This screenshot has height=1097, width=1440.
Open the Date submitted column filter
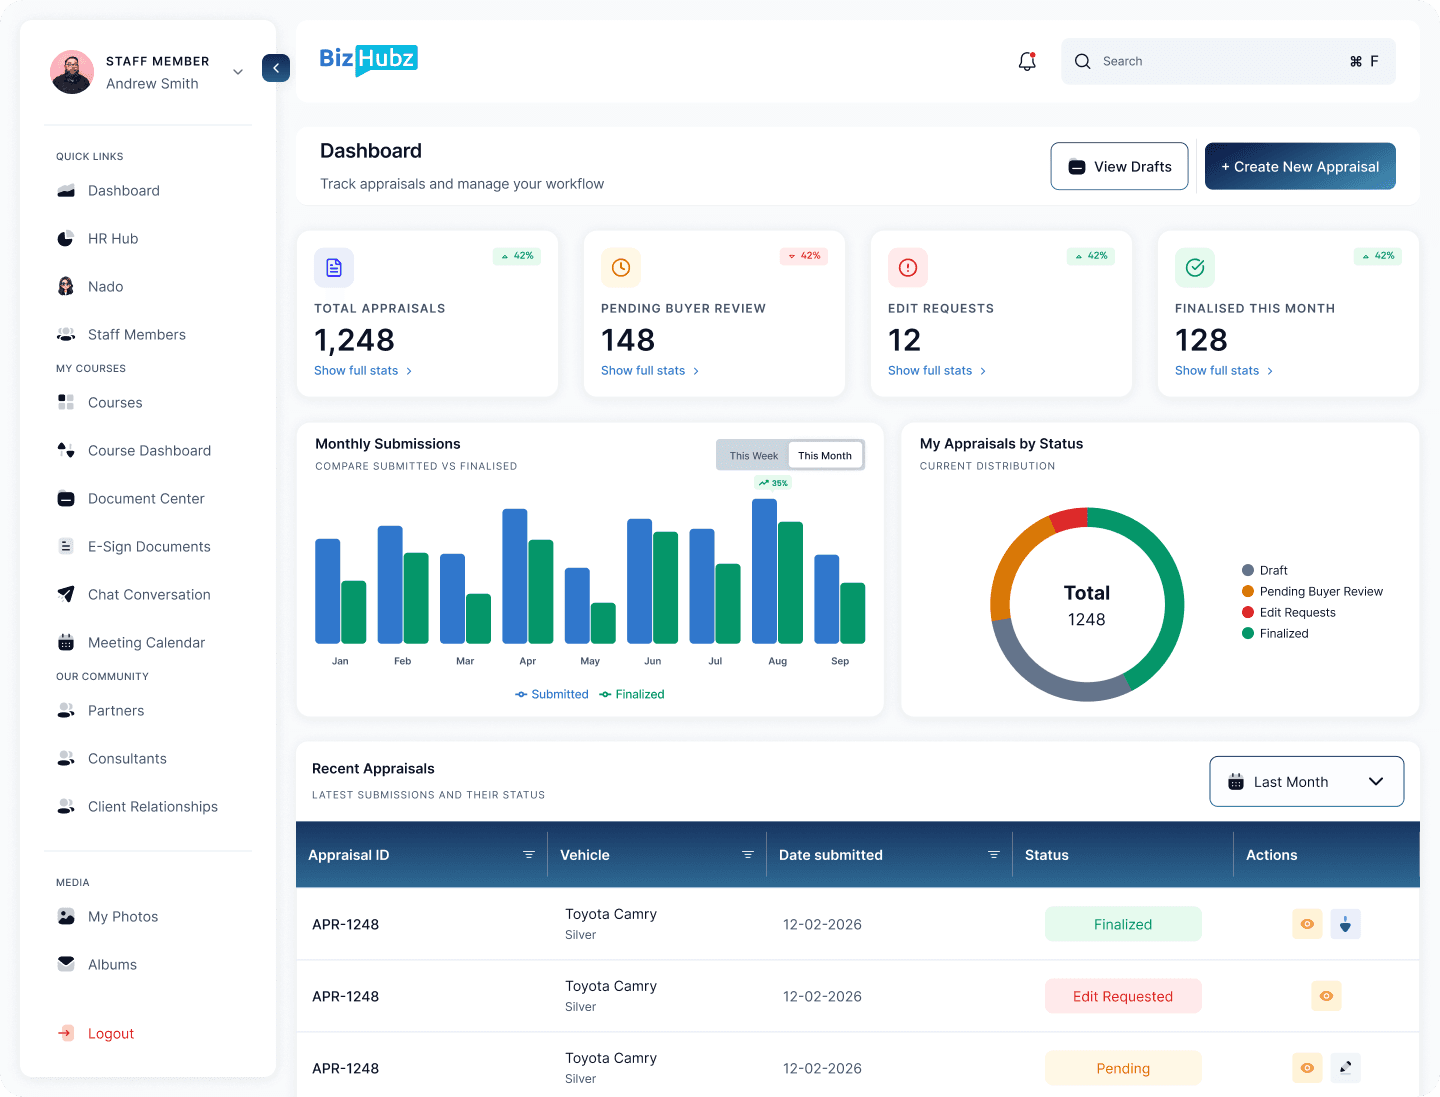993,855
